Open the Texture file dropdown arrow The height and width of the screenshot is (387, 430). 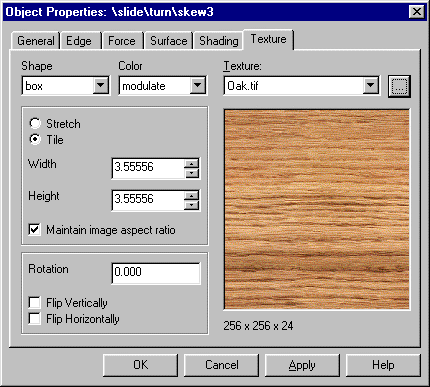coord(370,86)
